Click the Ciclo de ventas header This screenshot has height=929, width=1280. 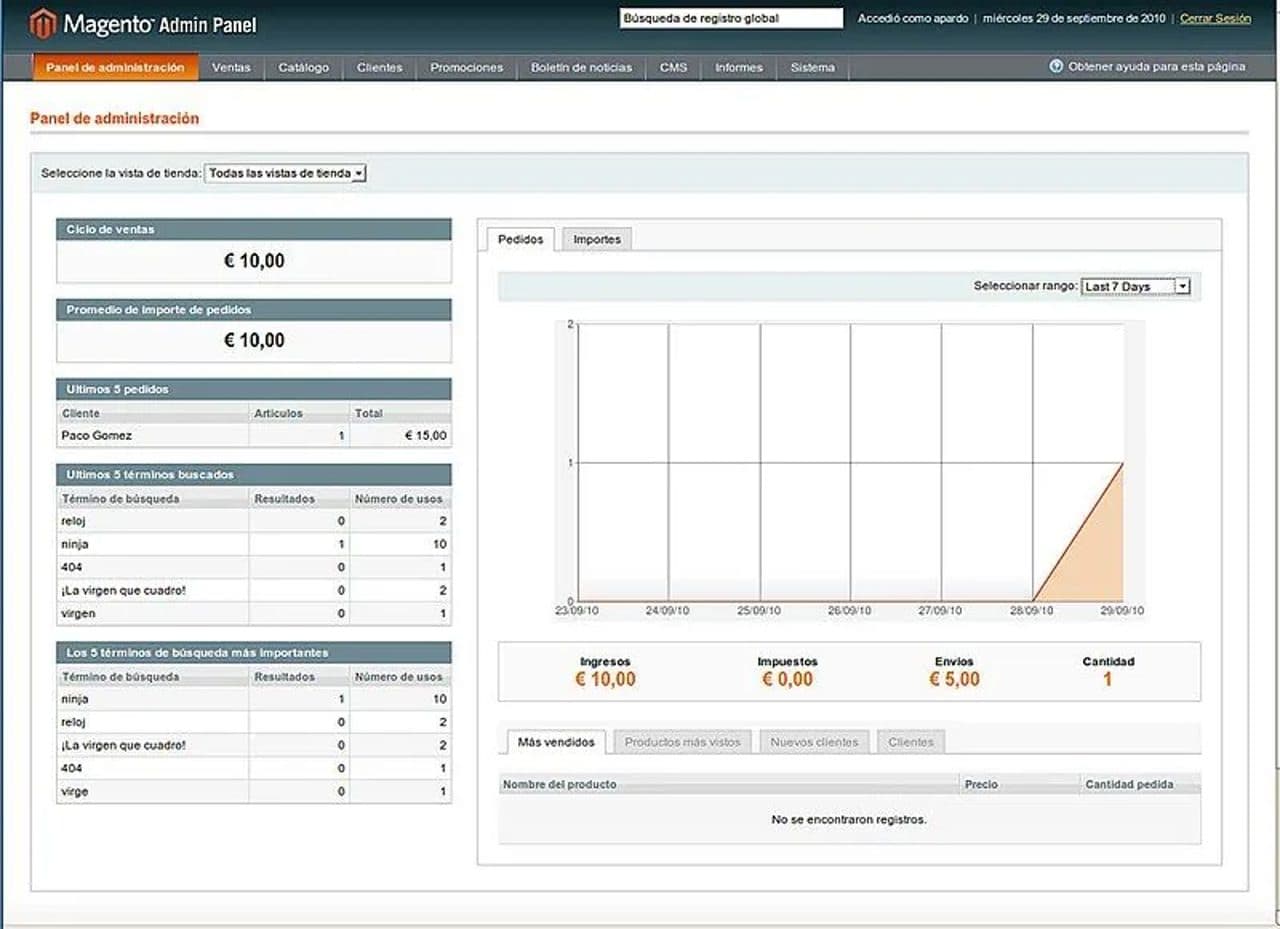(x=253, y=229)
